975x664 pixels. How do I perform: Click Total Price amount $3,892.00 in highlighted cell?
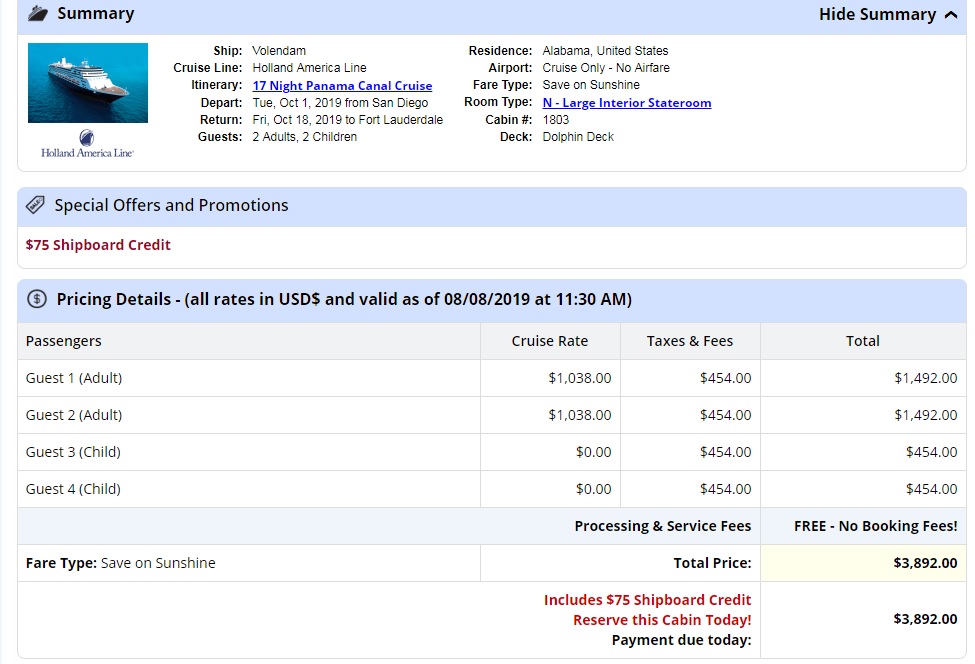pyautogui.click(x=925, y=563)
